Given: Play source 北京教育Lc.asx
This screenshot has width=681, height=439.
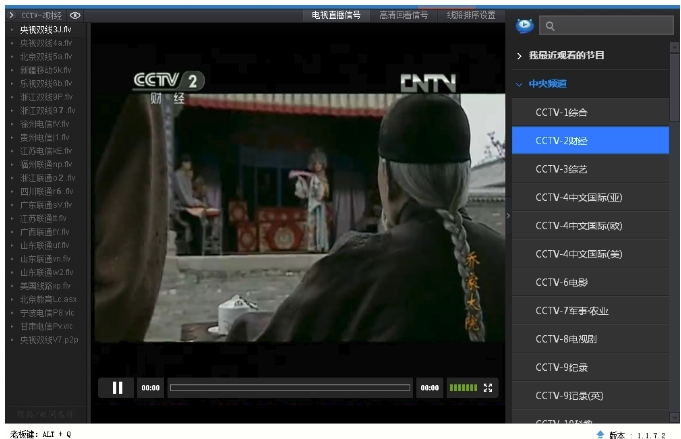Looking at the screenshot, I should [49, 299].
